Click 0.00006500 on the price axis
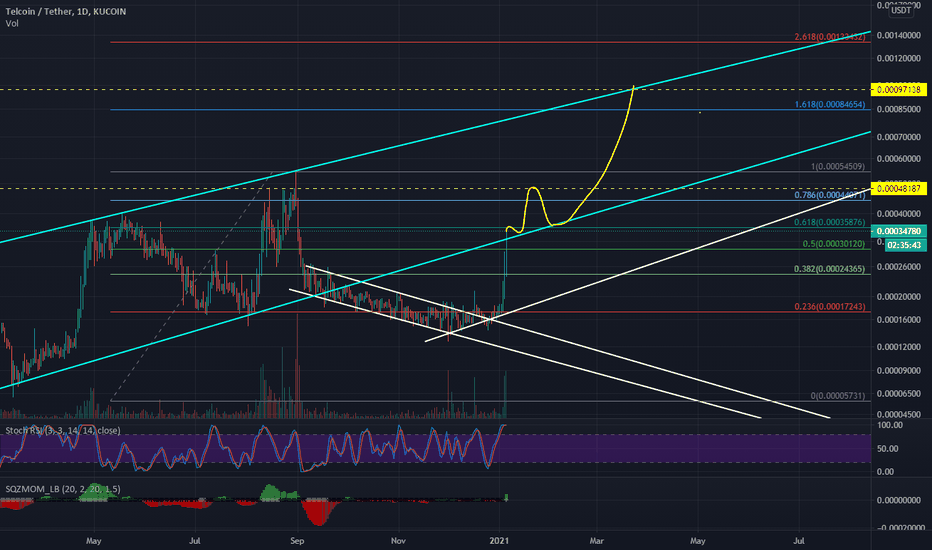The image size is (932, 550). (x=899, y=394)
